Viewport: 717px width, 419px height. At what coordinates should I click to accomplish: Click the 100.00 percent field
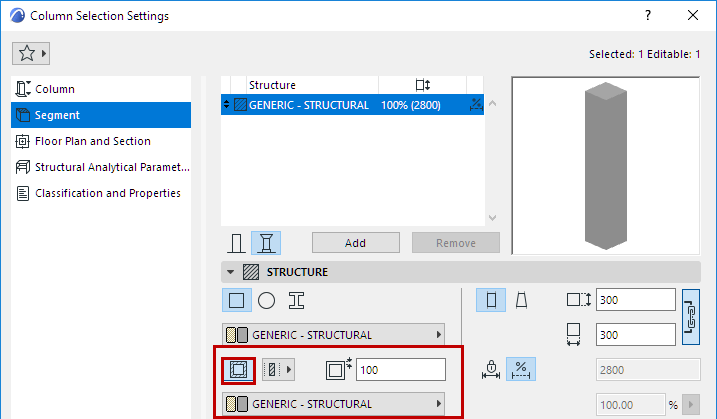tap(631, 405)
